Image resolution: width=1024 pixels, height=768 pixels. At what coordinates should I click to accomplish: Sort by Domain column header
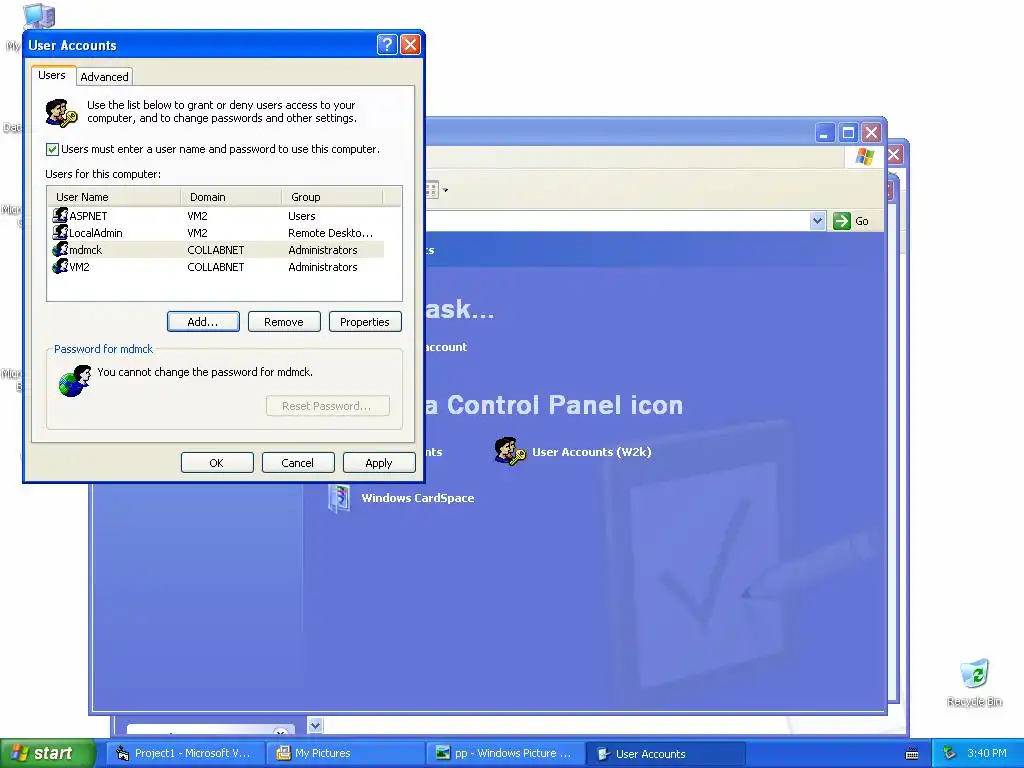[x=231, y=197]
